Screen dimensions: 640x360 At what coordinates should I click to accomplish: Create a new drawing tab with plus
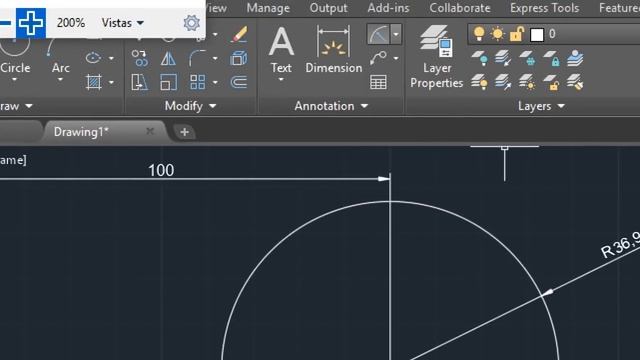coord(184,132)
